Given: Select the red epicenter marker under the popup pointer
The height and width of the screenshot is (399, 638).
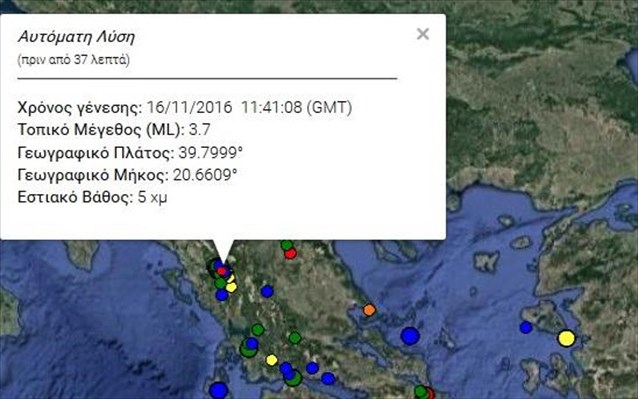Looking at the screenshot, I should (x=221, y=271).
